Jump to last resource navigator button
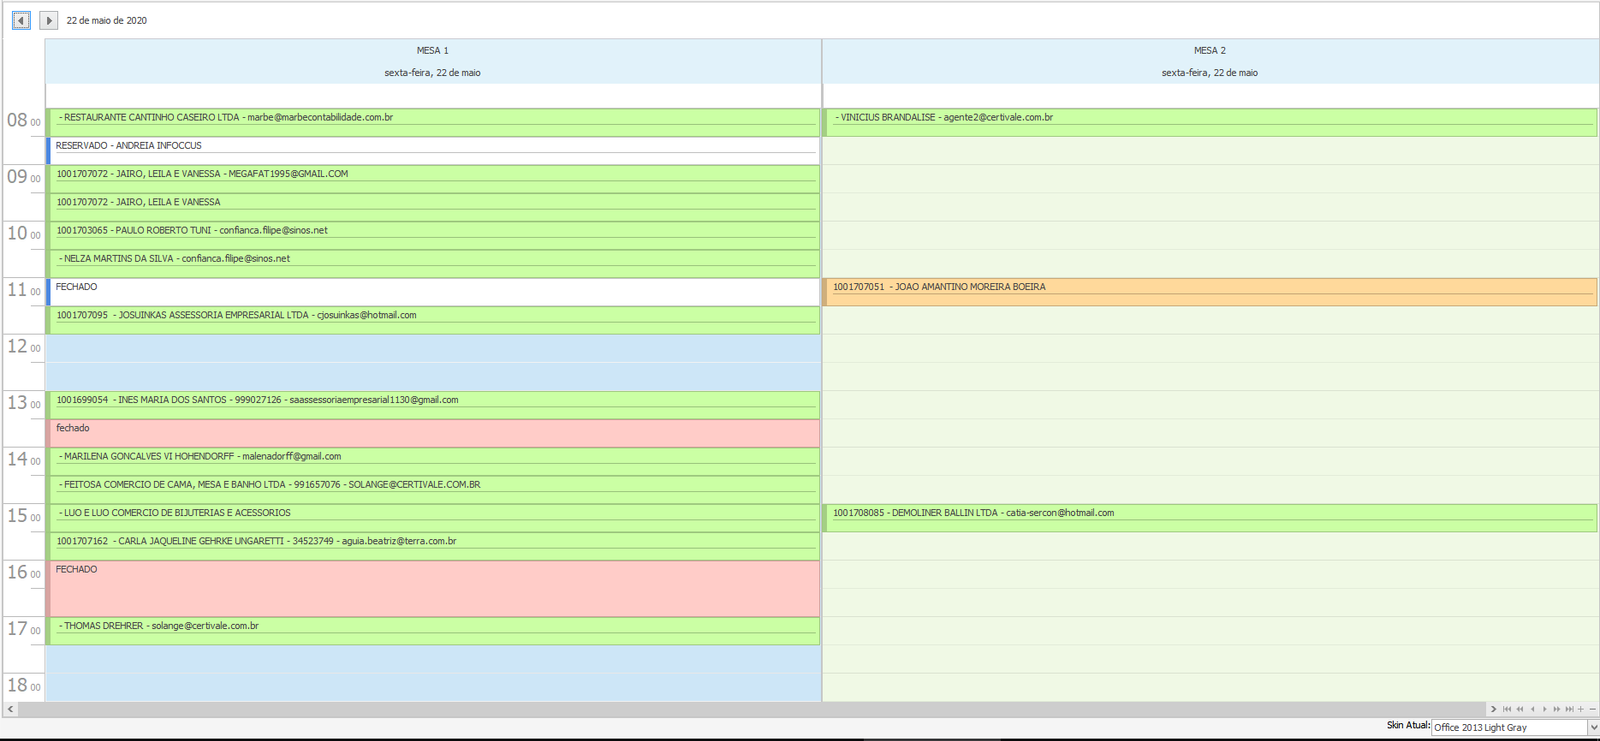This screenshot has height=741, width=1600. click(1569, 709)
